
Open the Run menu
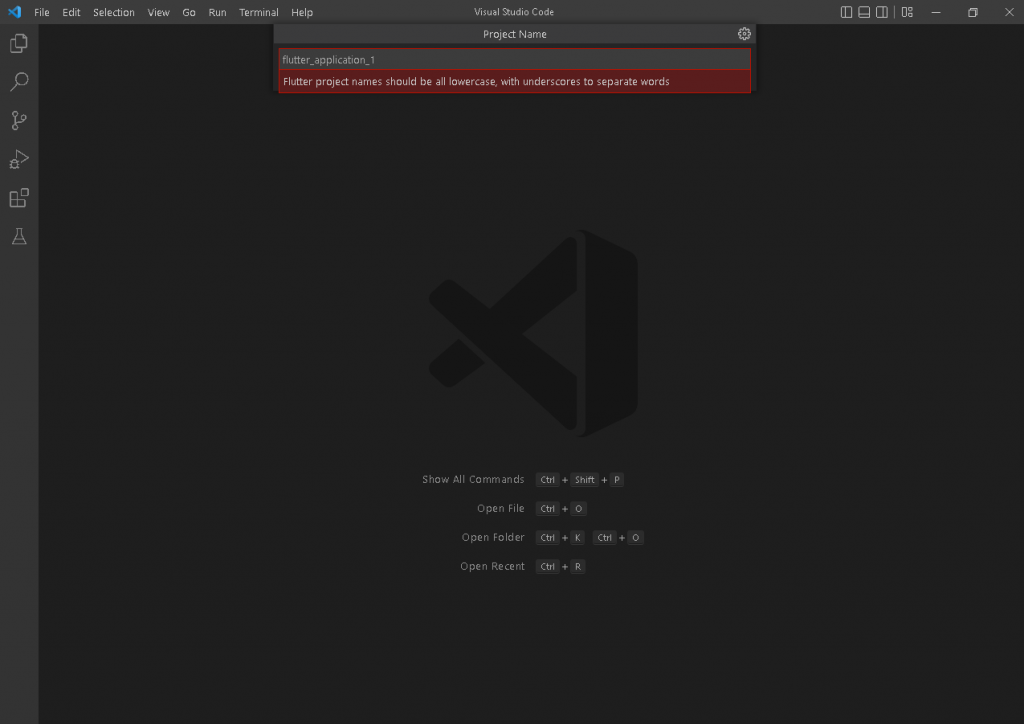tap(217, 12)
